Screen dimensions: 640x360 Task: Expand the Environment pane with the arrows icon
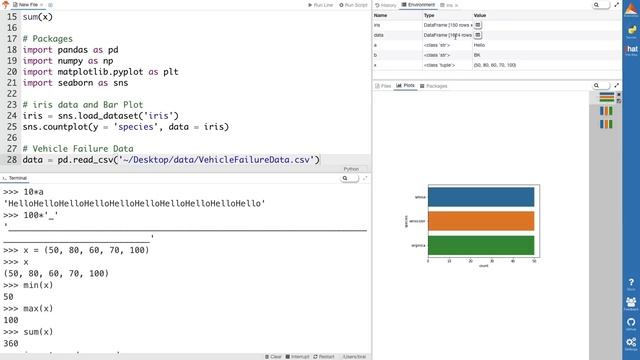617,5
